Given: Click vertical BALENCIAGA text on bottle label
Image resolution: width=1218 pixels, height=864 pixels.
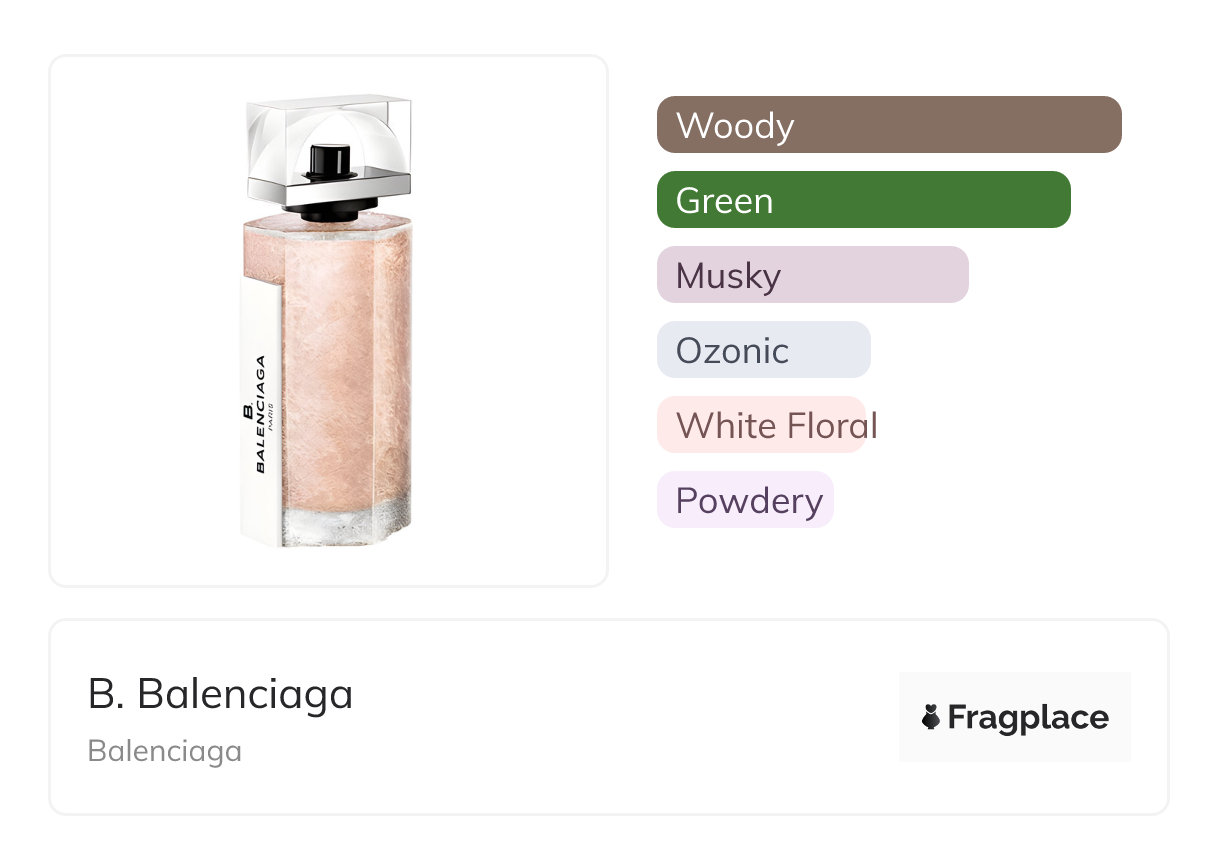Looking at the screenshot, I should pyautogui.click(x=260, y=413).
